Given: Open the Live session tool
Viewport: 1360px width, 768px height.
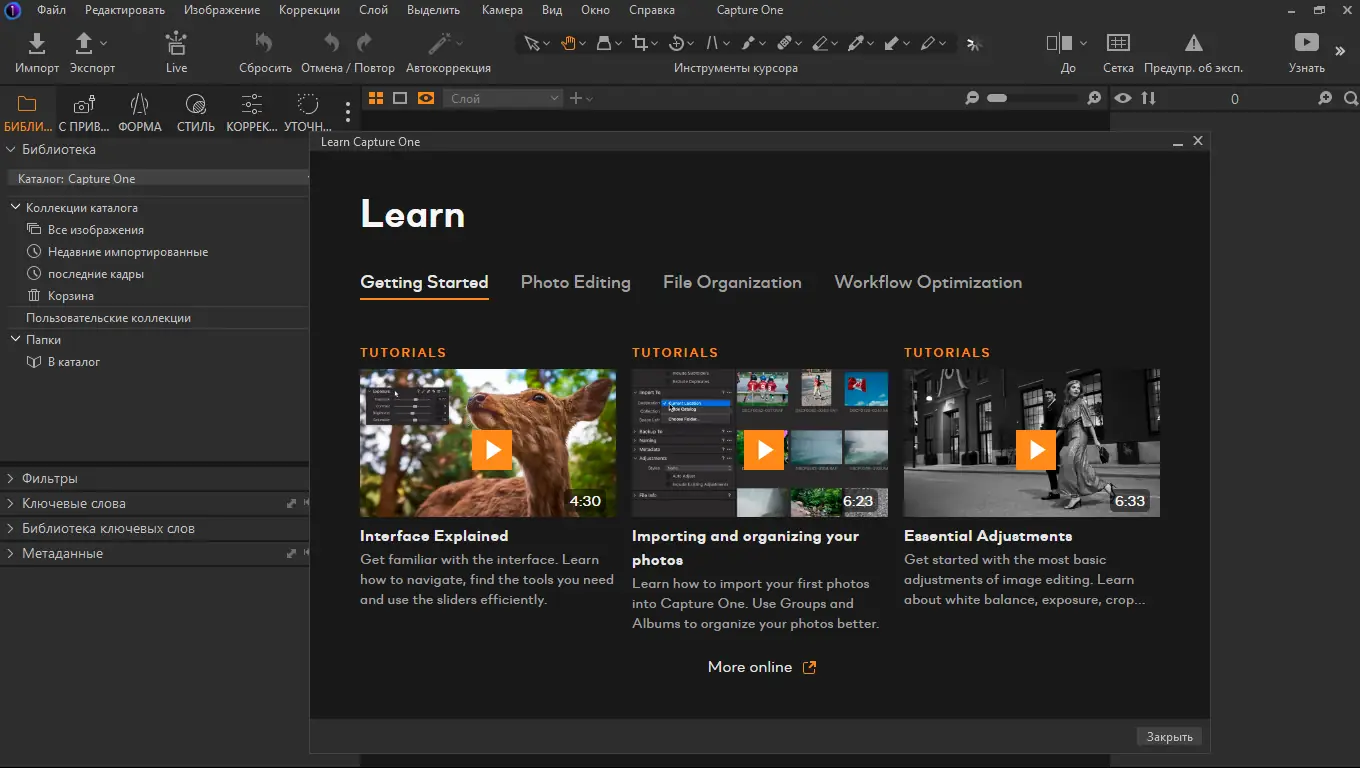Looking at the screenshot, I should click(176, 44).
